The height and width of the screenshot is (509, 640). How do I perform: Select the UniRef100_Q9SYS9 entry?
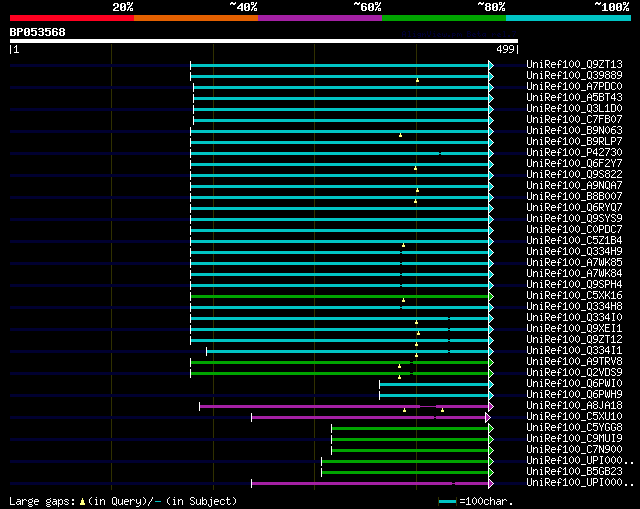coord(574,219)
